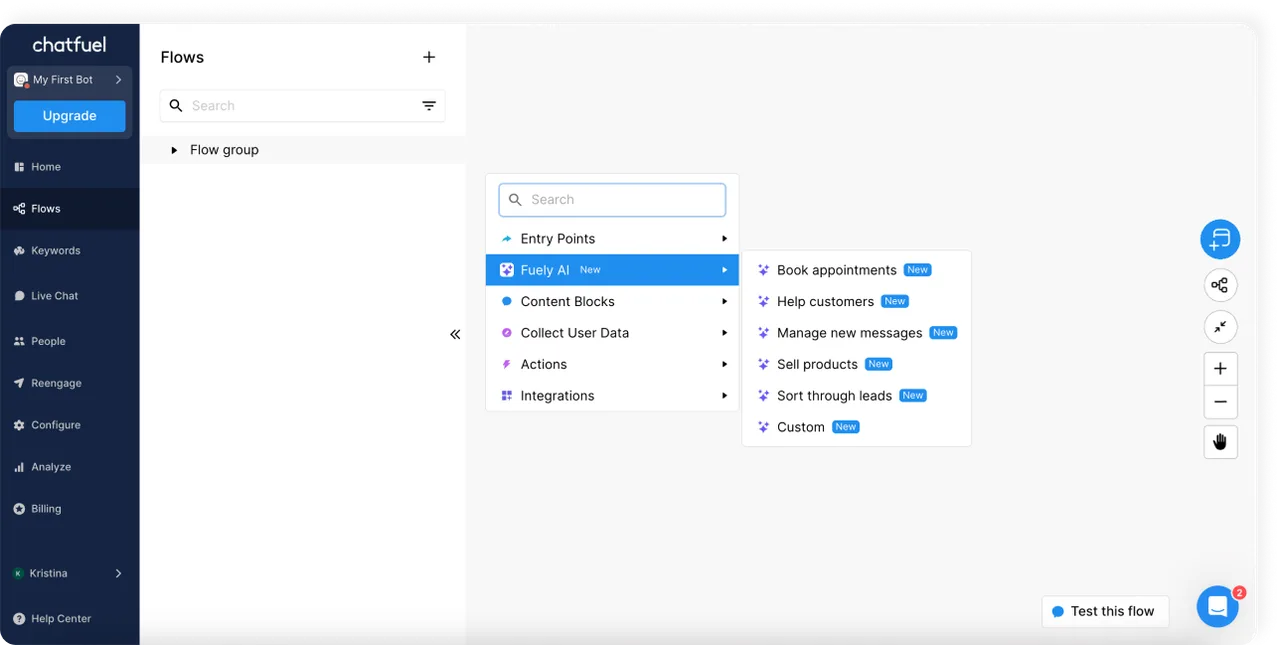
Task: Choose Help customers AI option
Action: pyautogui.click(x=856, y=301)
